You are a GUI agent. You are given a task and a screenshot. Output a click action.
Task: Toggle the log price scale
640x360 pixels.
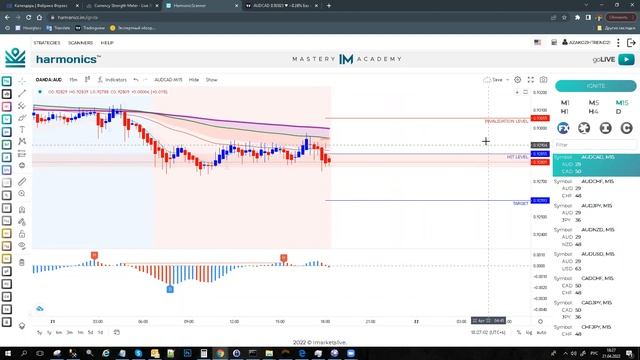click(529, 333)
